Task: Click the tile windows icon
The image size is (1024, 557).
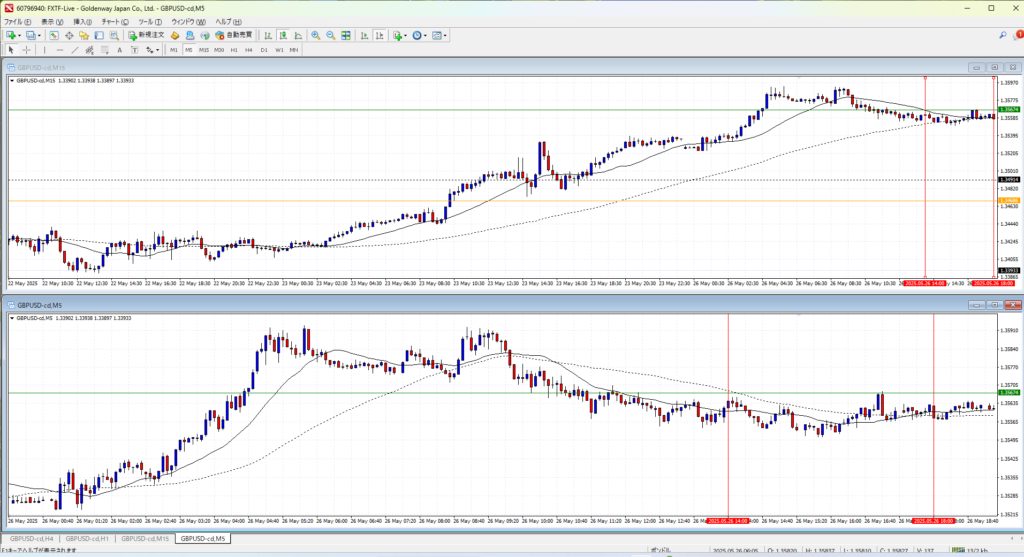Action: (345, 35)
